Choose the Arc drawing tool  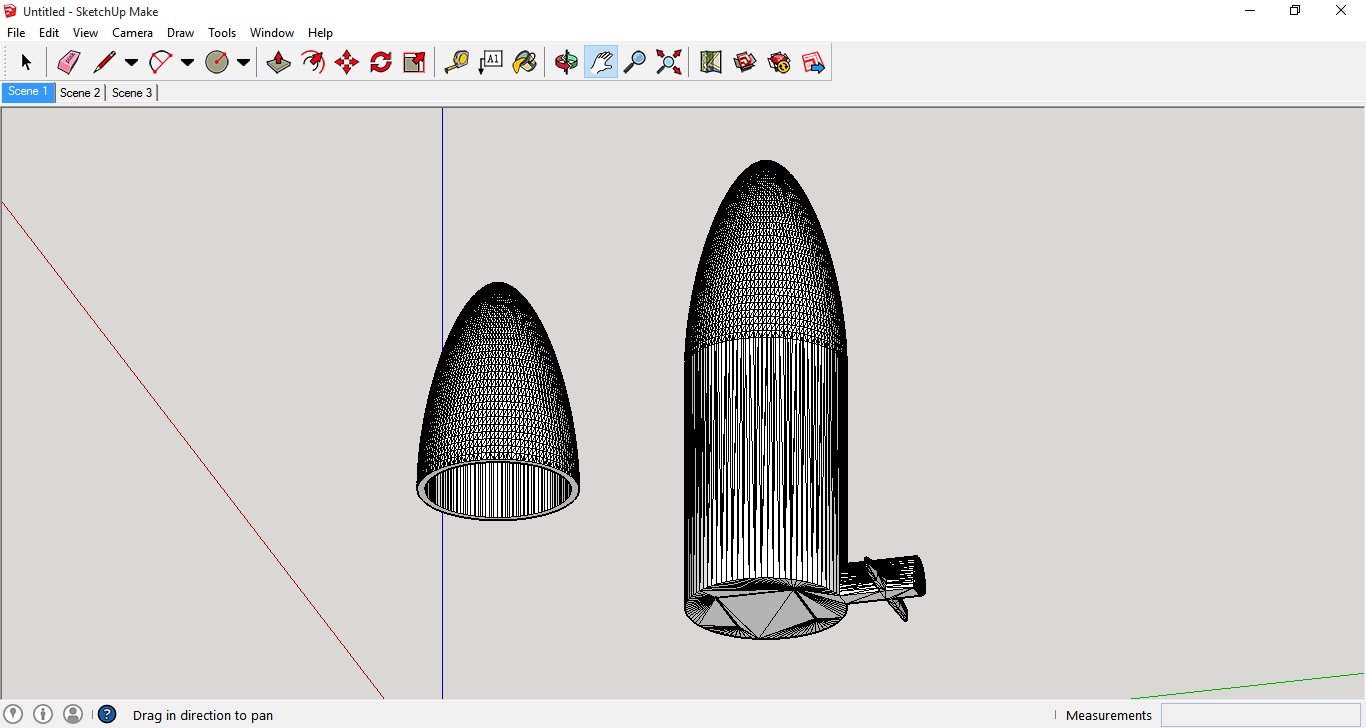pyautogui.click(x=161, y=62)
